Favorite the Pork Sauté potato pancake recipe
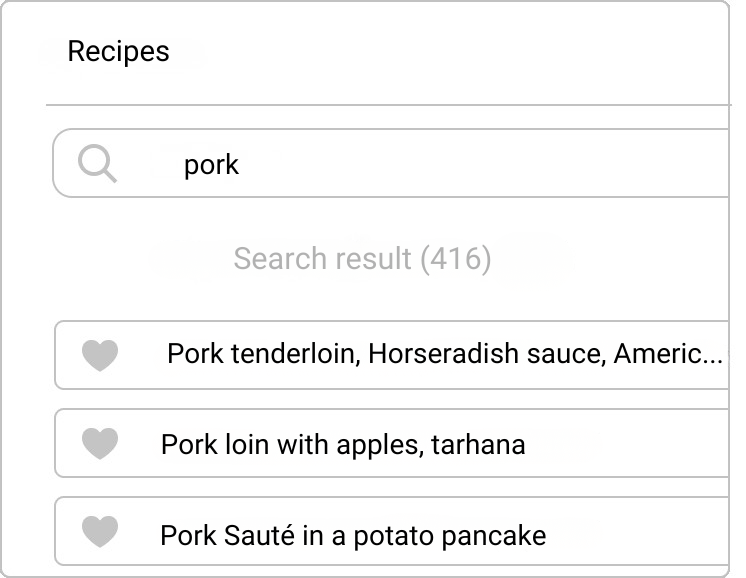Viewport: 746px width, 578px height. (x=100, y=531)
